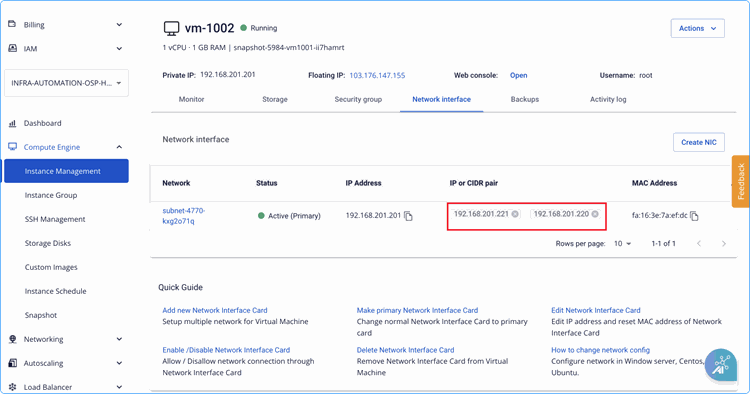Open the AI assistant bubble
The image size is (750, 394).
point(720,365)
